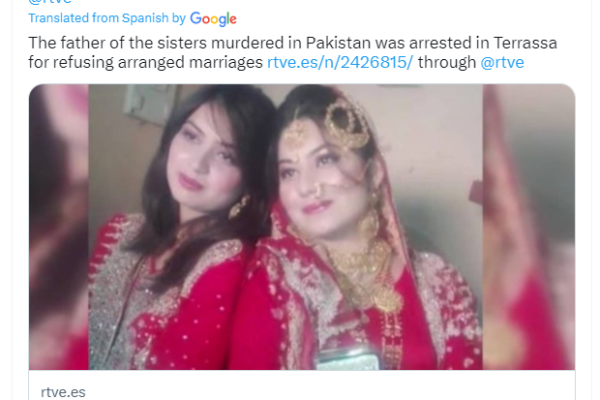Open the rtve.es/n/2426815/ link
The height and width of the screenshot is (400, 600).
[340, 62]
